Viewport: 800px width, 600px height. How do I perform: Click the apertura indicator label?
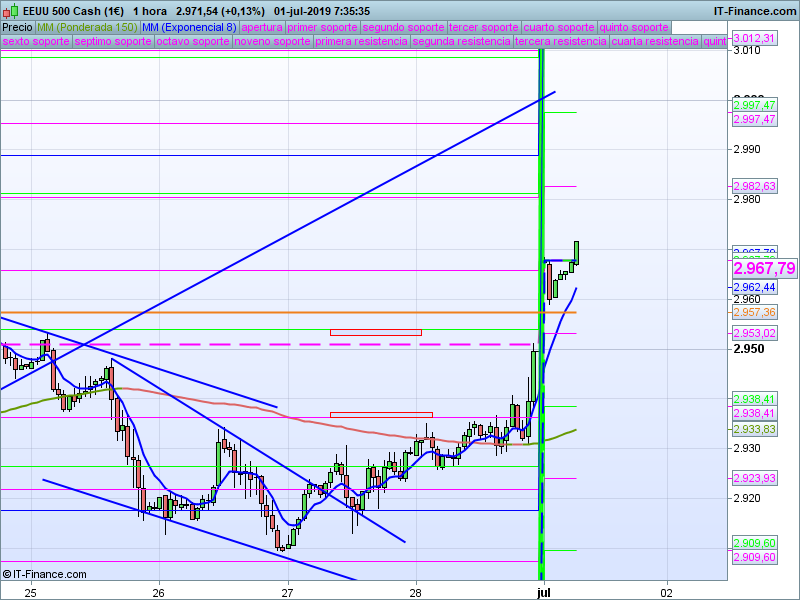(262, 27)
